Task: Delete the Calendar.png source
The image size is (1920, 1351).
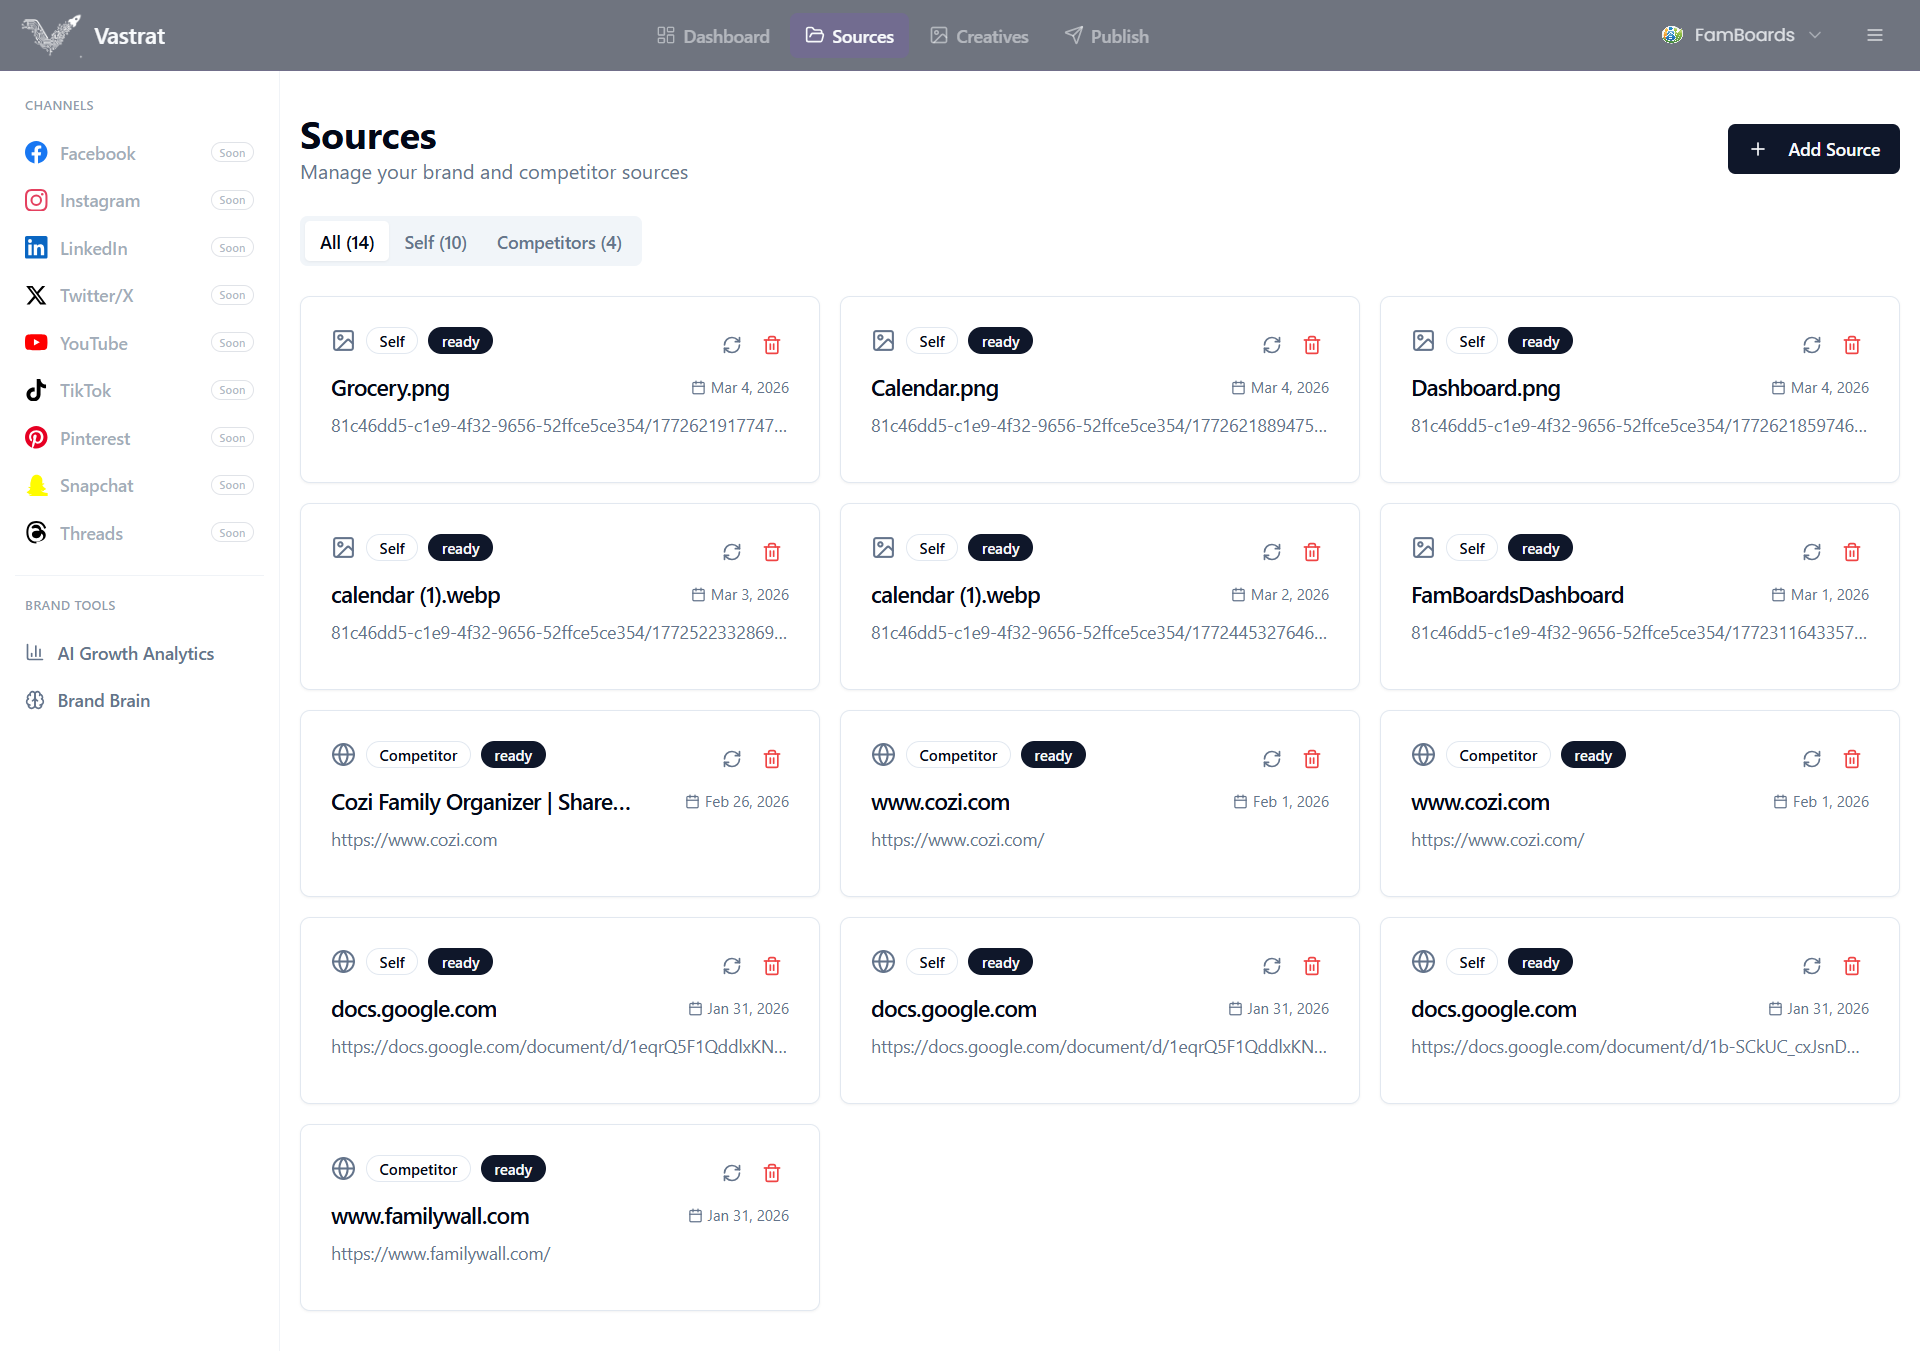Action: (x=1312, y=345)
